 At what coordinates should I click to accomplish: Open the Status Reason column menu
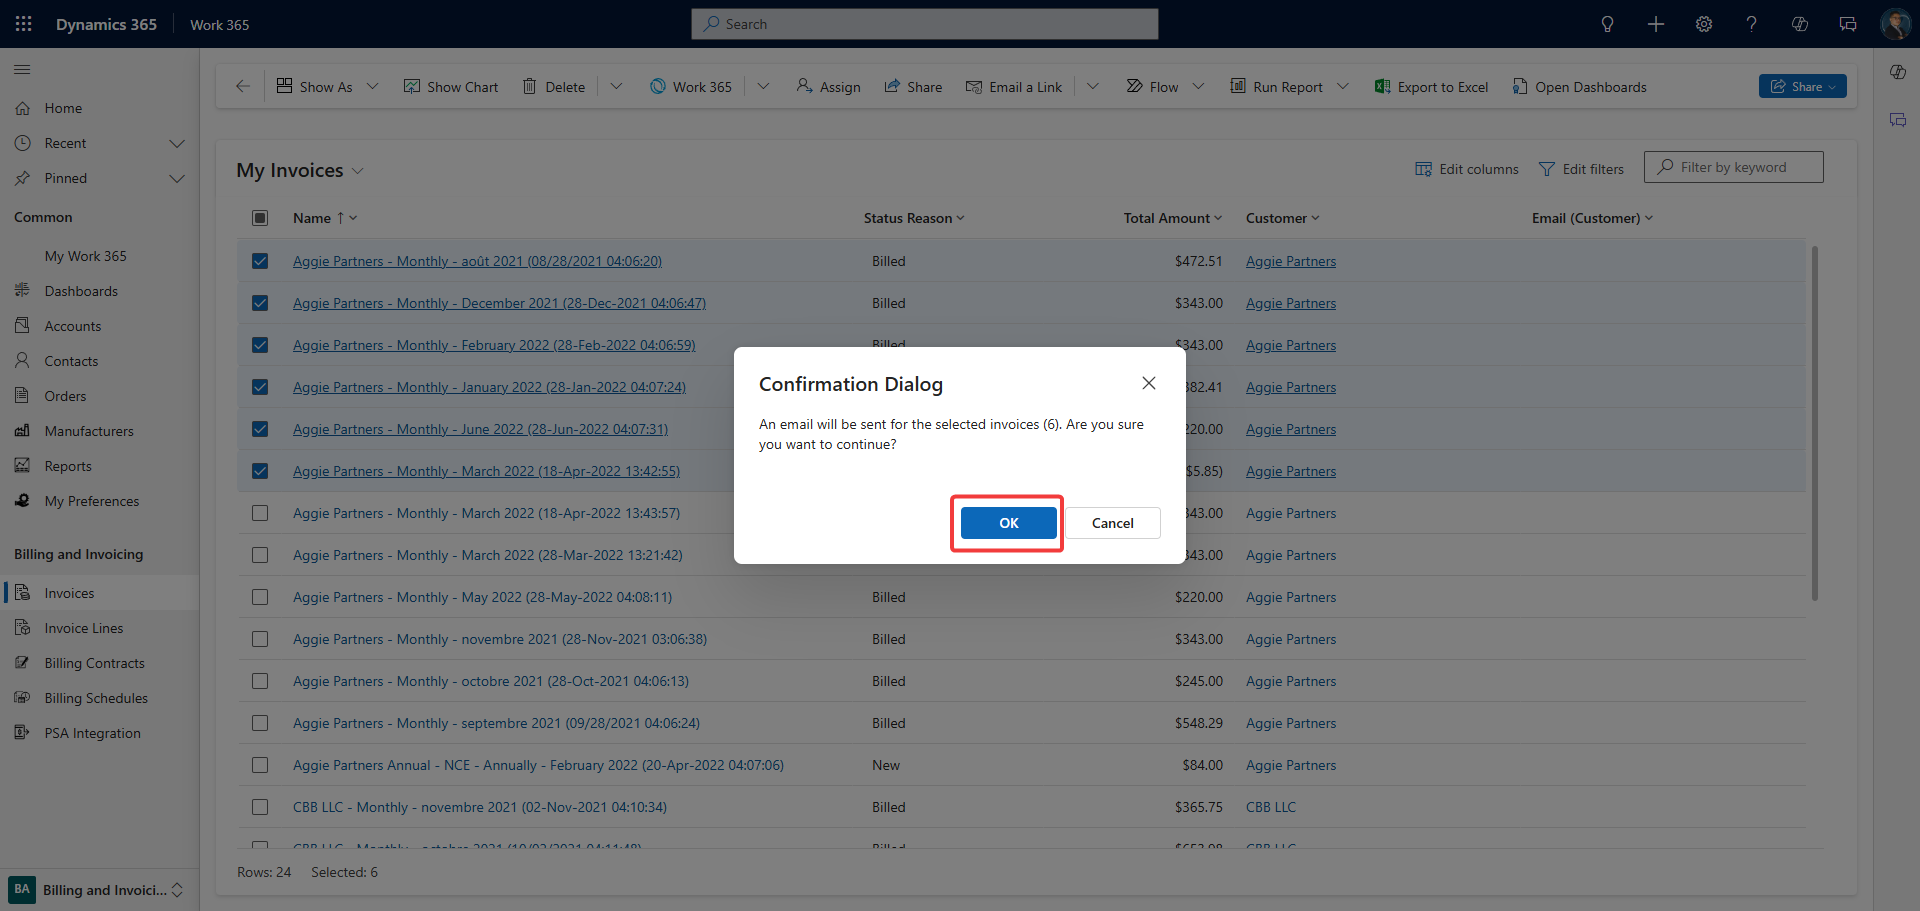914,218
